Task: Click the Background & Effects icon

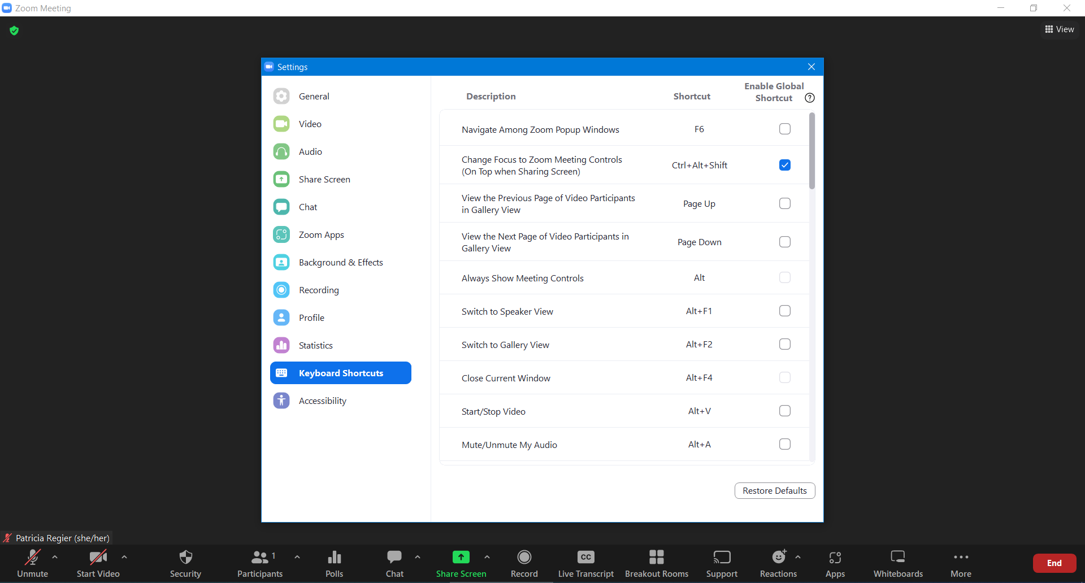Action: tap(281, 262)
